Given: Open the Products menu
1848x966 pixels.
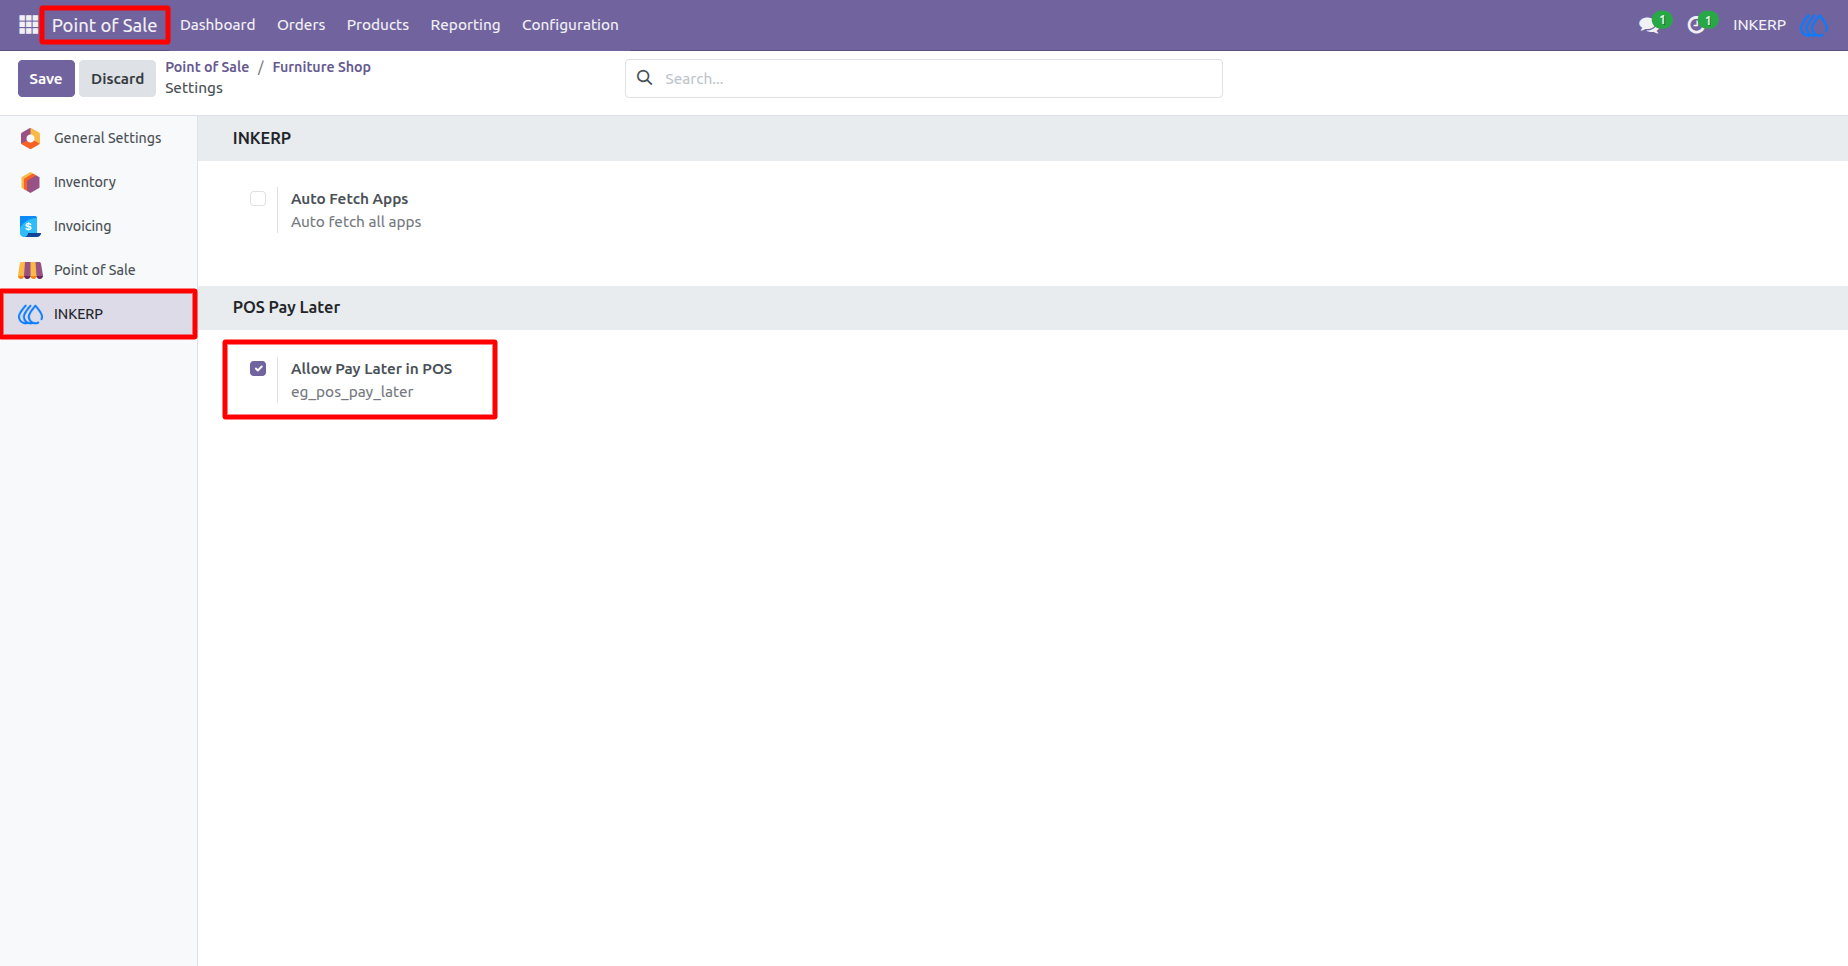Looking at the screenshot, I should pyautogui.click(x=378, y=25).
